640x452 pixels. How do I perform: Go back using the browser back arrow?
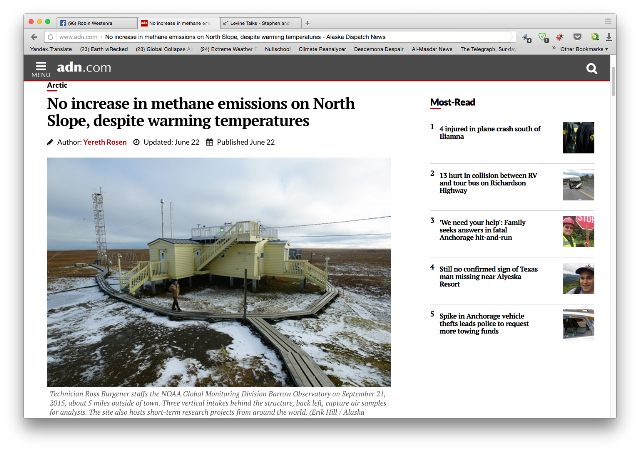tap(34, 37)
